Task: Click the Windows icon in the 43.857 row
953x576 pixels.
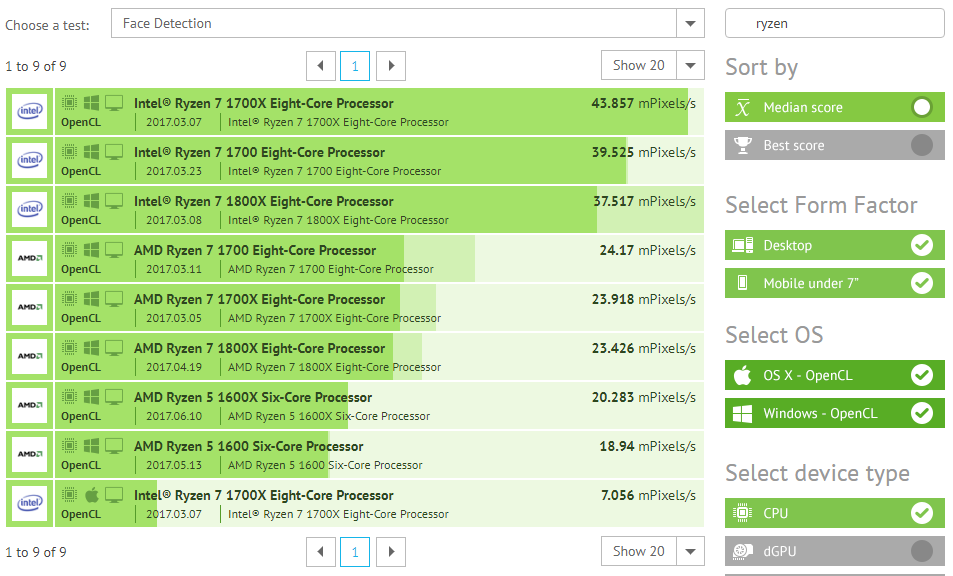Action: (x=92, y=103)
